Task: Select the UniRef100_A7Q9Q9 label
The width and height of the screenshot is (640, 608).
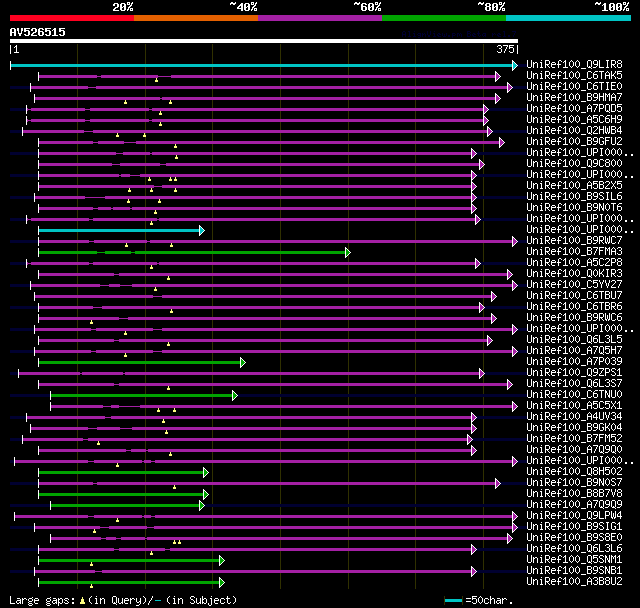Action: [x=574, y=505]
